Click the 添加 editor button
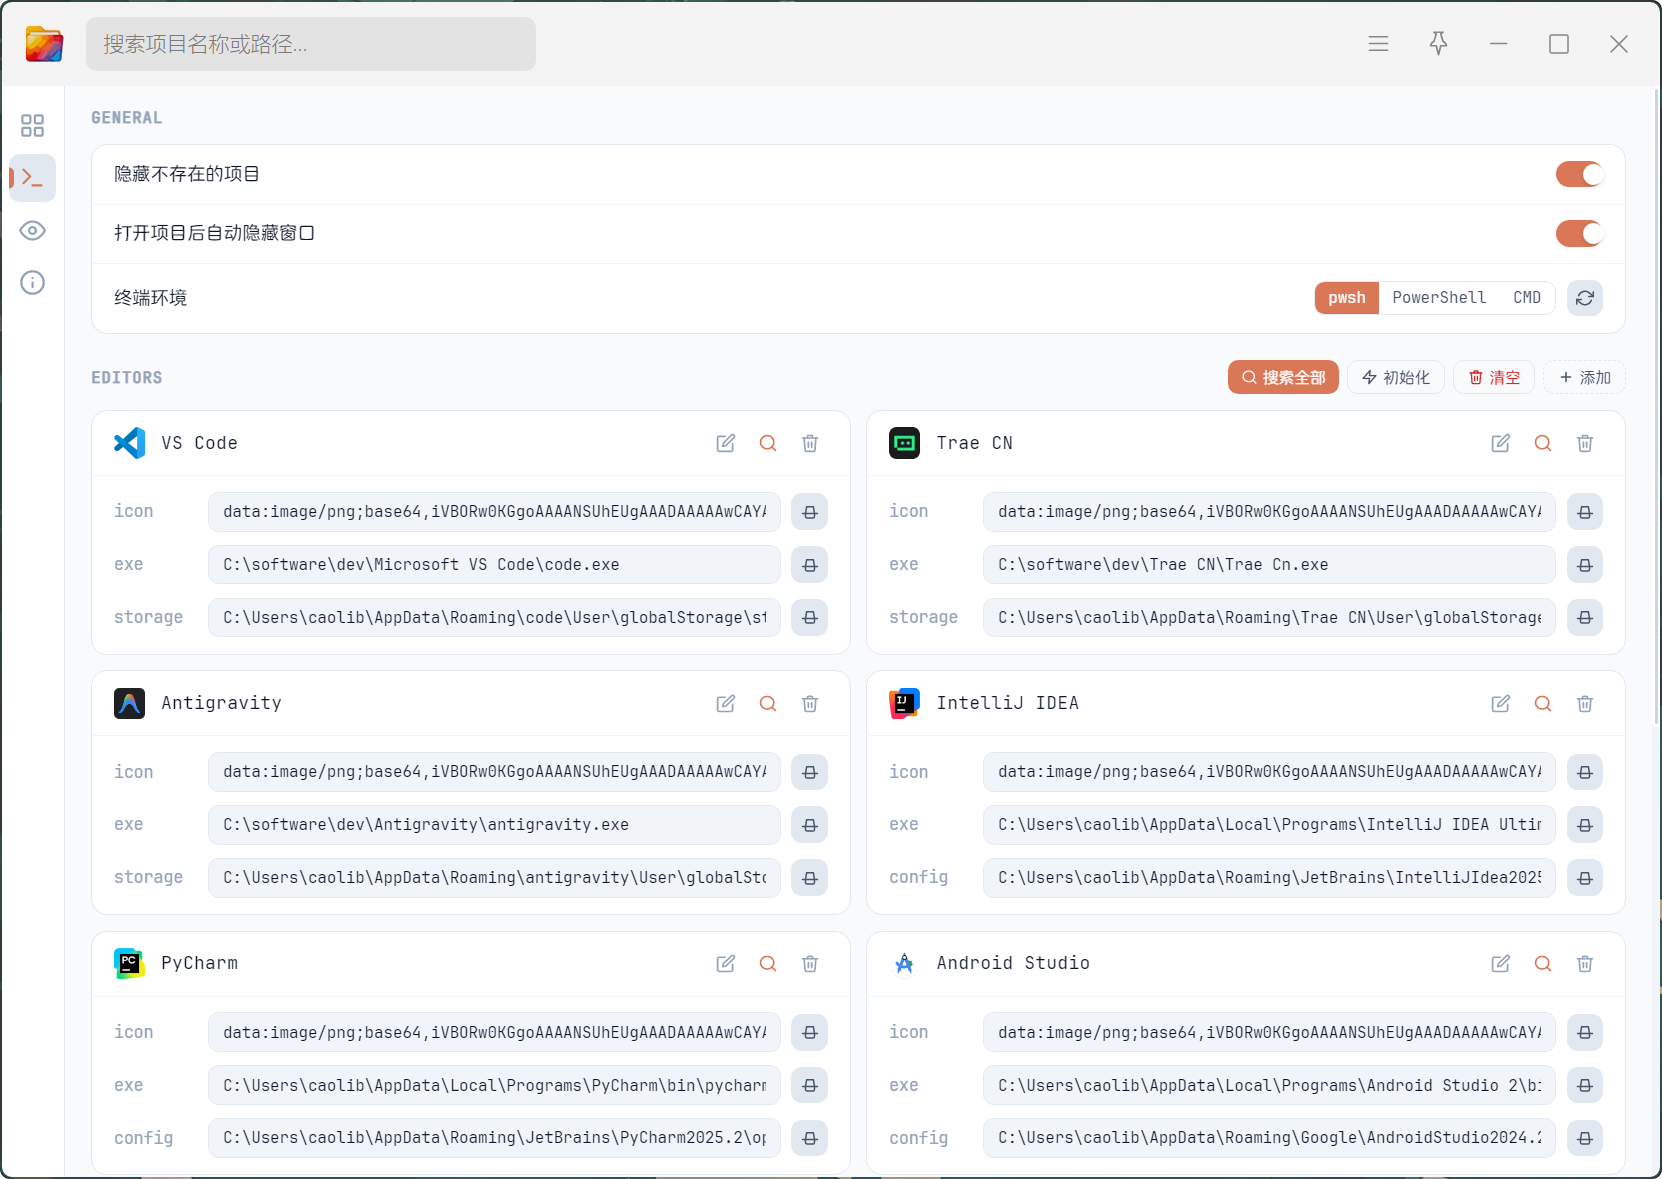 click(x=1585, y=377)
